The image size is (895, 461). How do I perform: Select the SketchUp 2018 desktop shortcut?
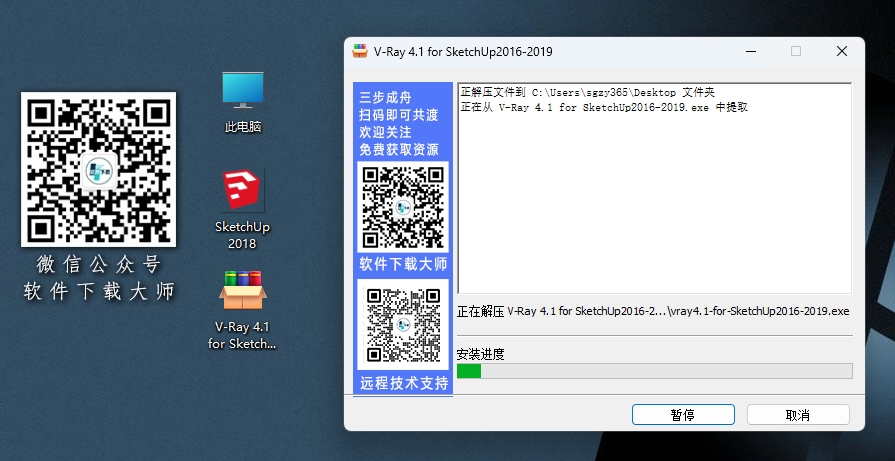pos(243,209)
